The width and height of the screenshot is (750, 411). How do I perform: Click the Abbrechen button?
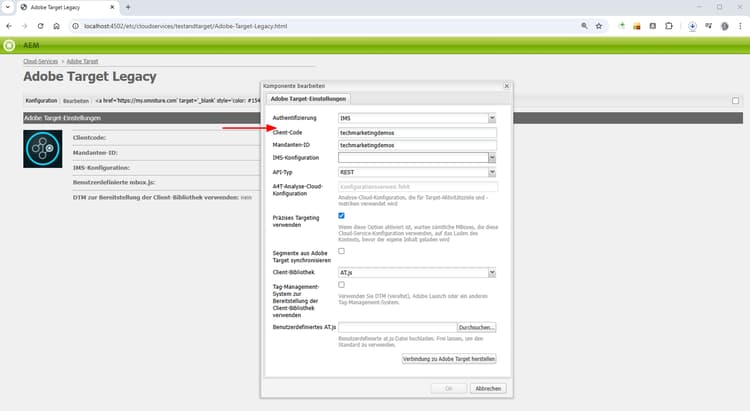point(488,389)
